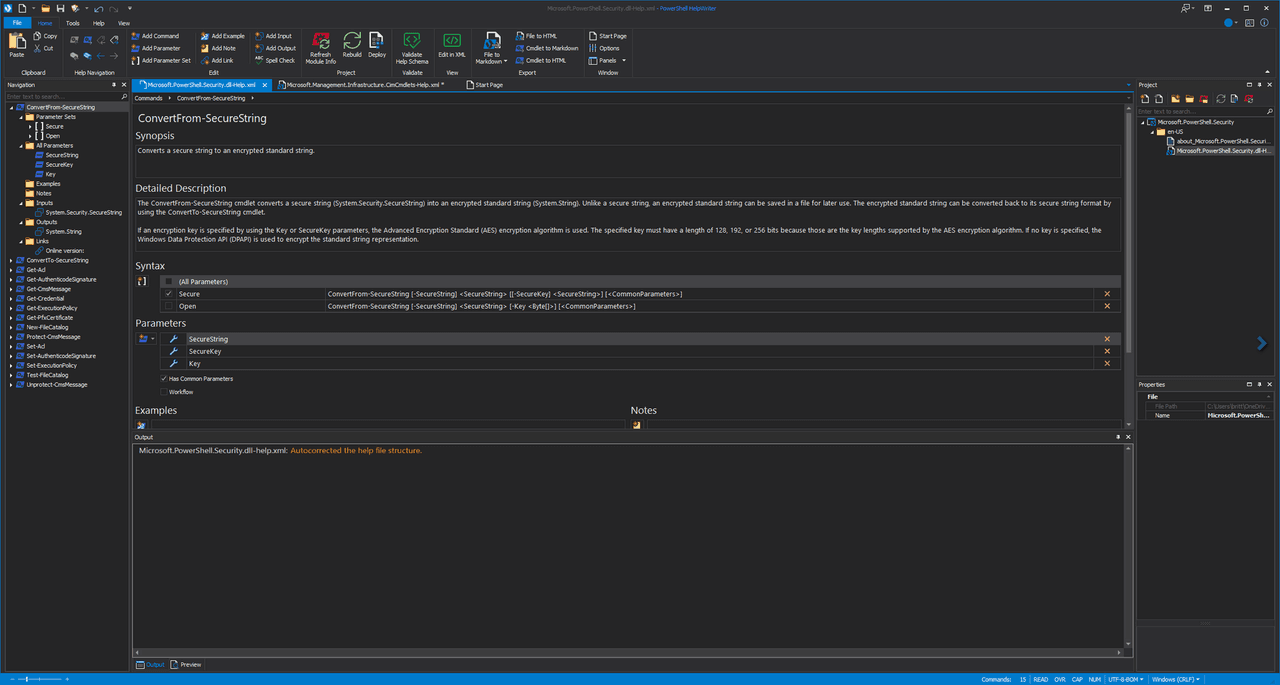Collapse en-US folder in Project panel

click(1153, 132)
